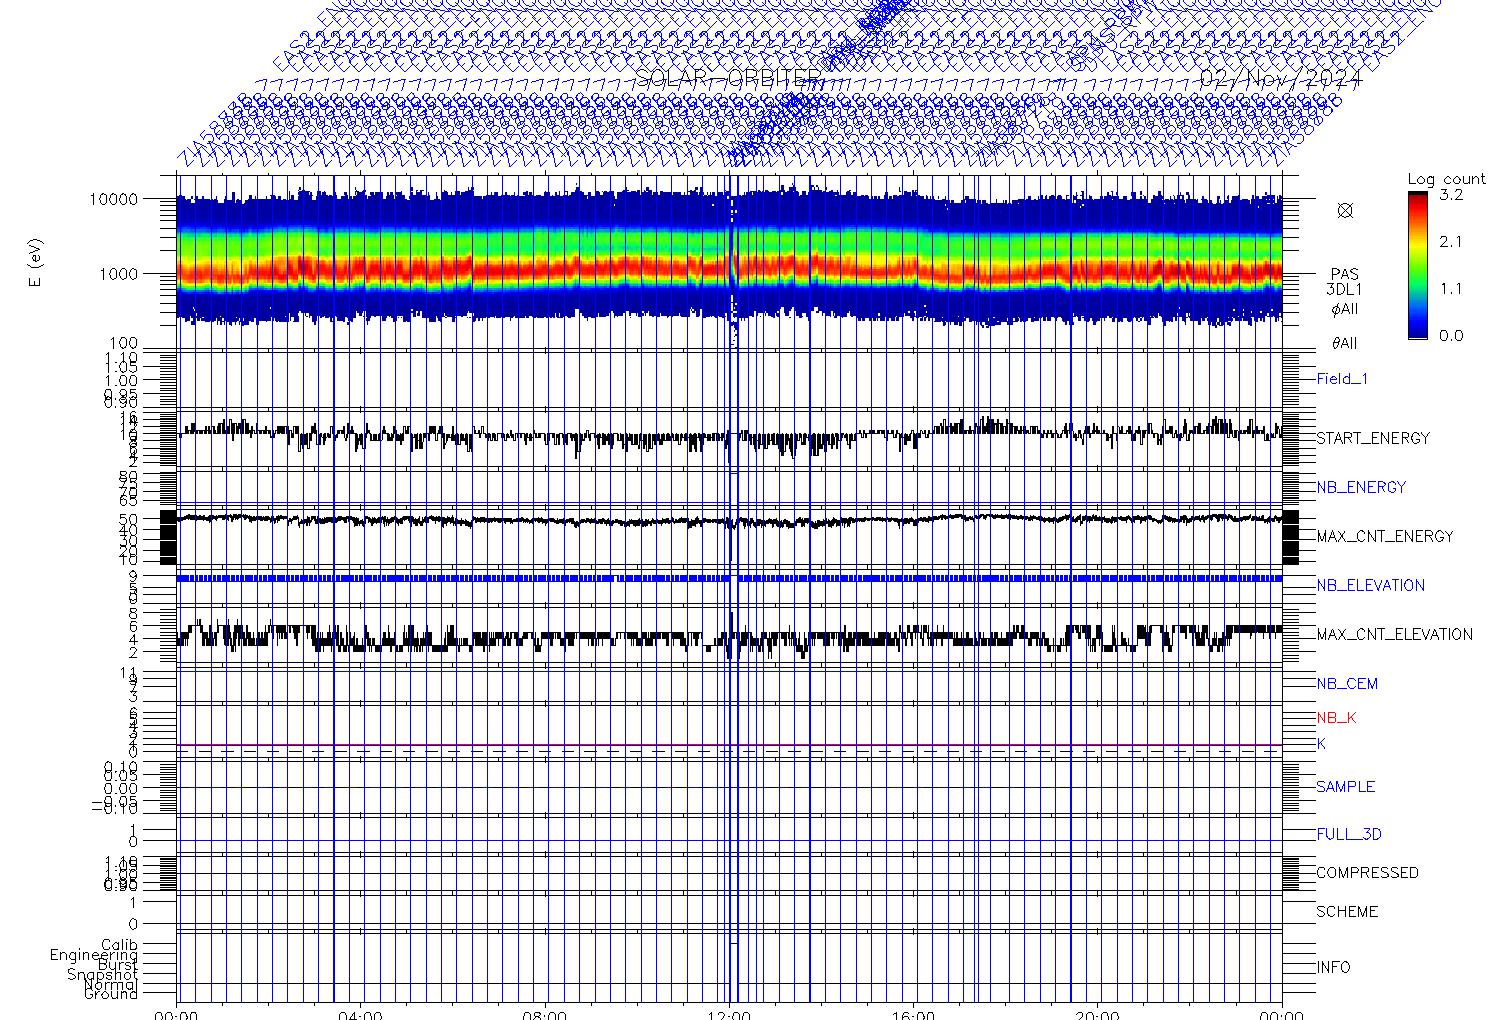Viewport: 1512px width, 1020px height.
Task: Select the 0.0 value on Log count scale
Action: [x=1451, y=336]
